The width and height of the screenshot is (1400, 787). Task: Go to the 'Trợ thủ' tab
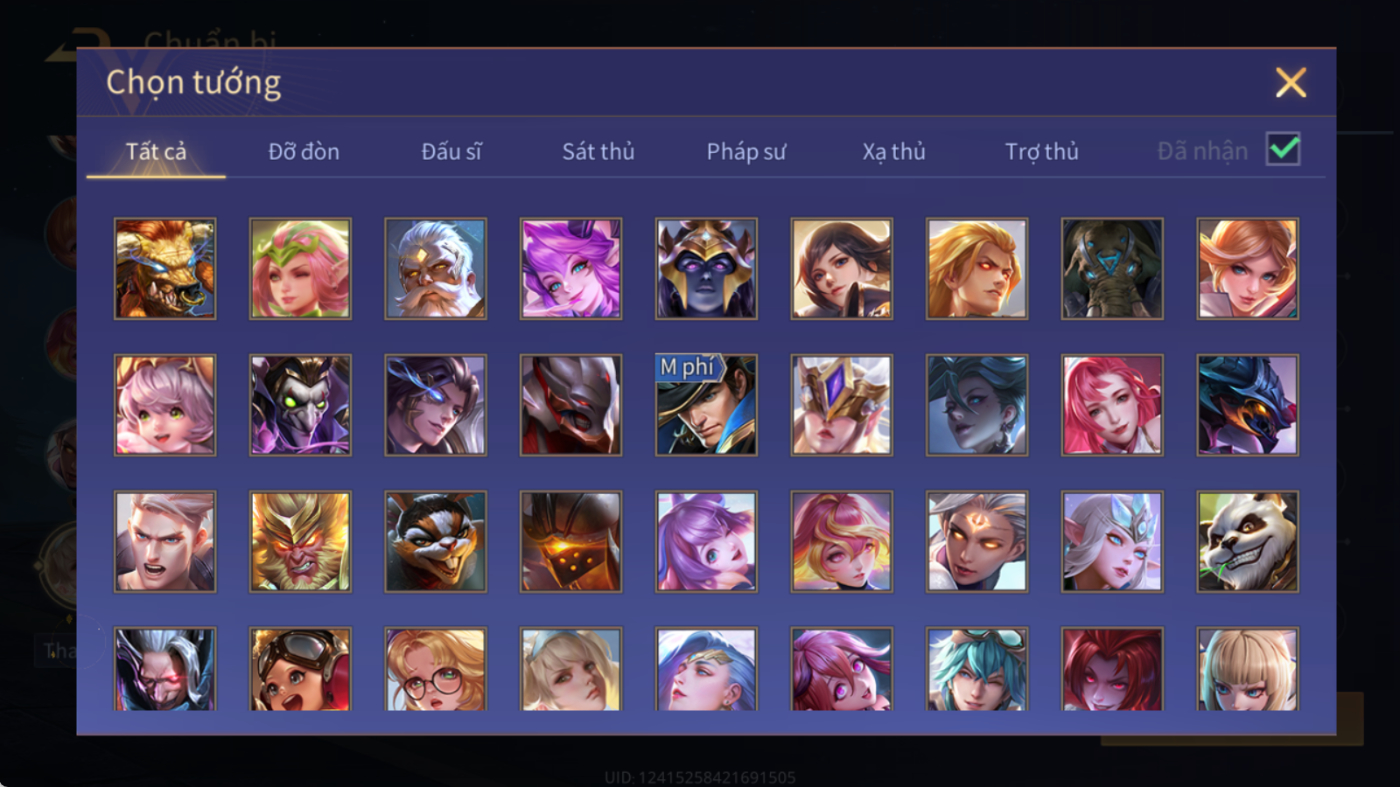click(x=1041, y=152)
